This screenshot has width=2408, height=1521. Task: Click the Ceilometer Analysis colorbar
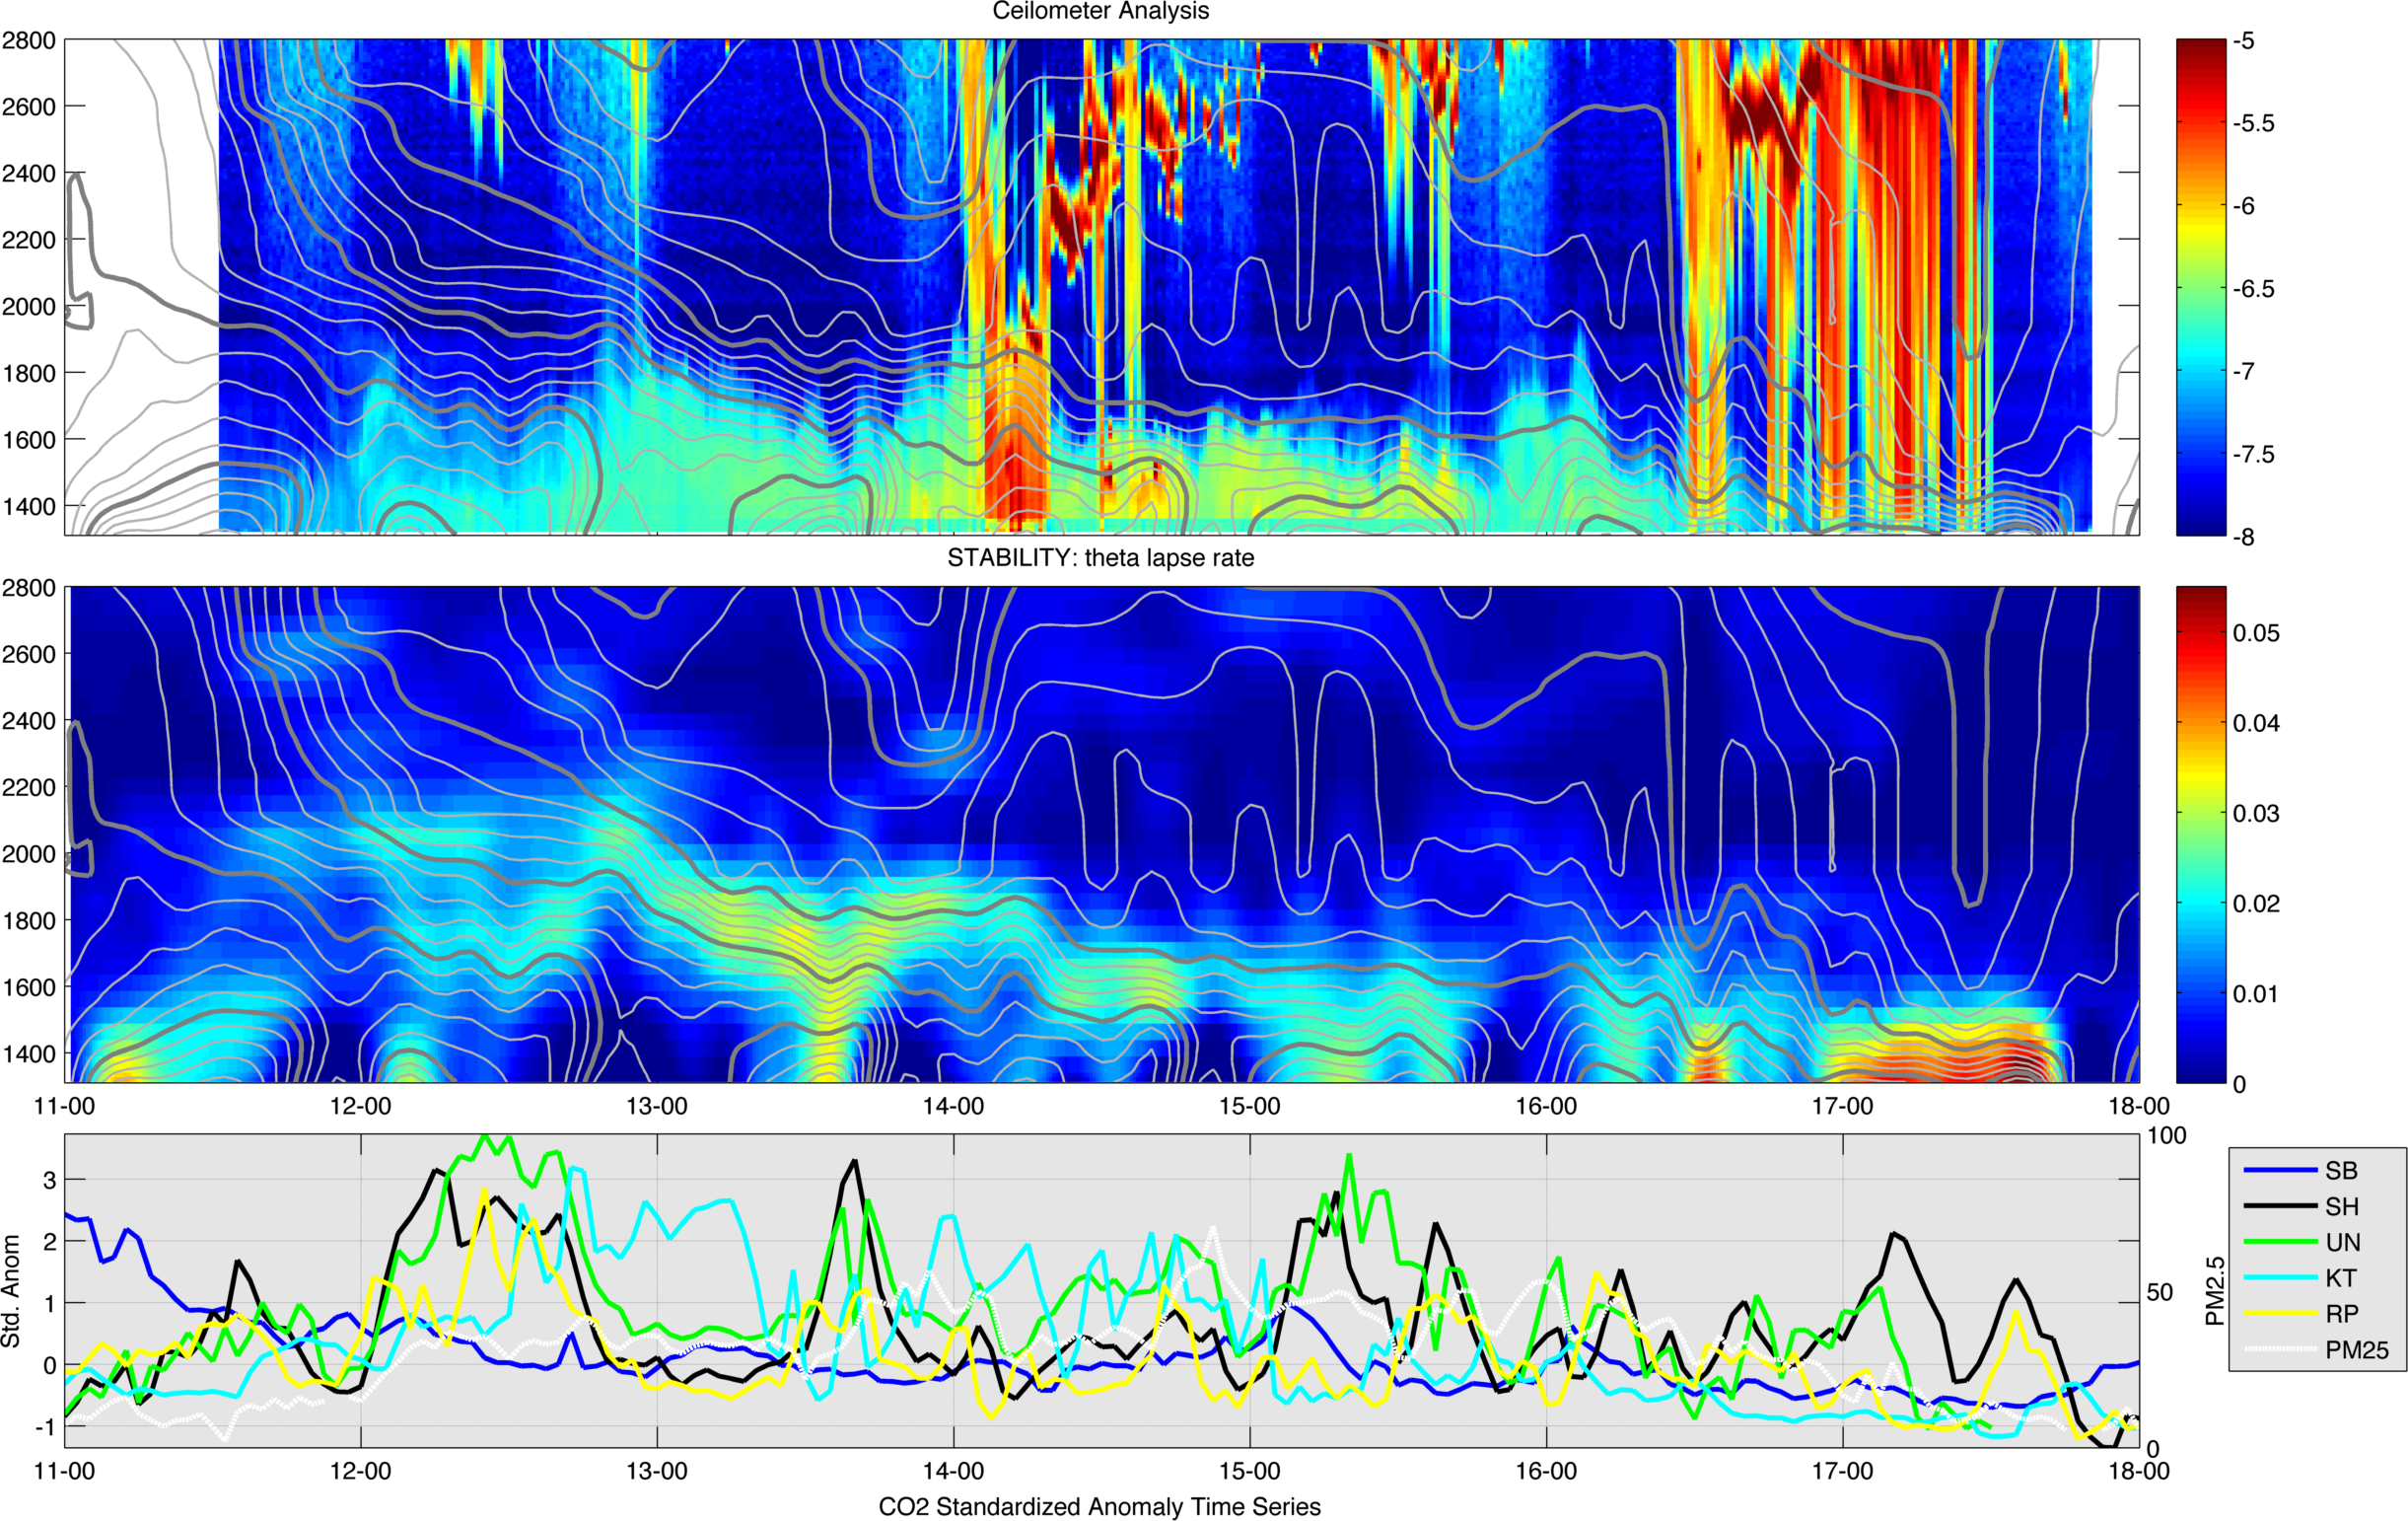click(2201, 287)
